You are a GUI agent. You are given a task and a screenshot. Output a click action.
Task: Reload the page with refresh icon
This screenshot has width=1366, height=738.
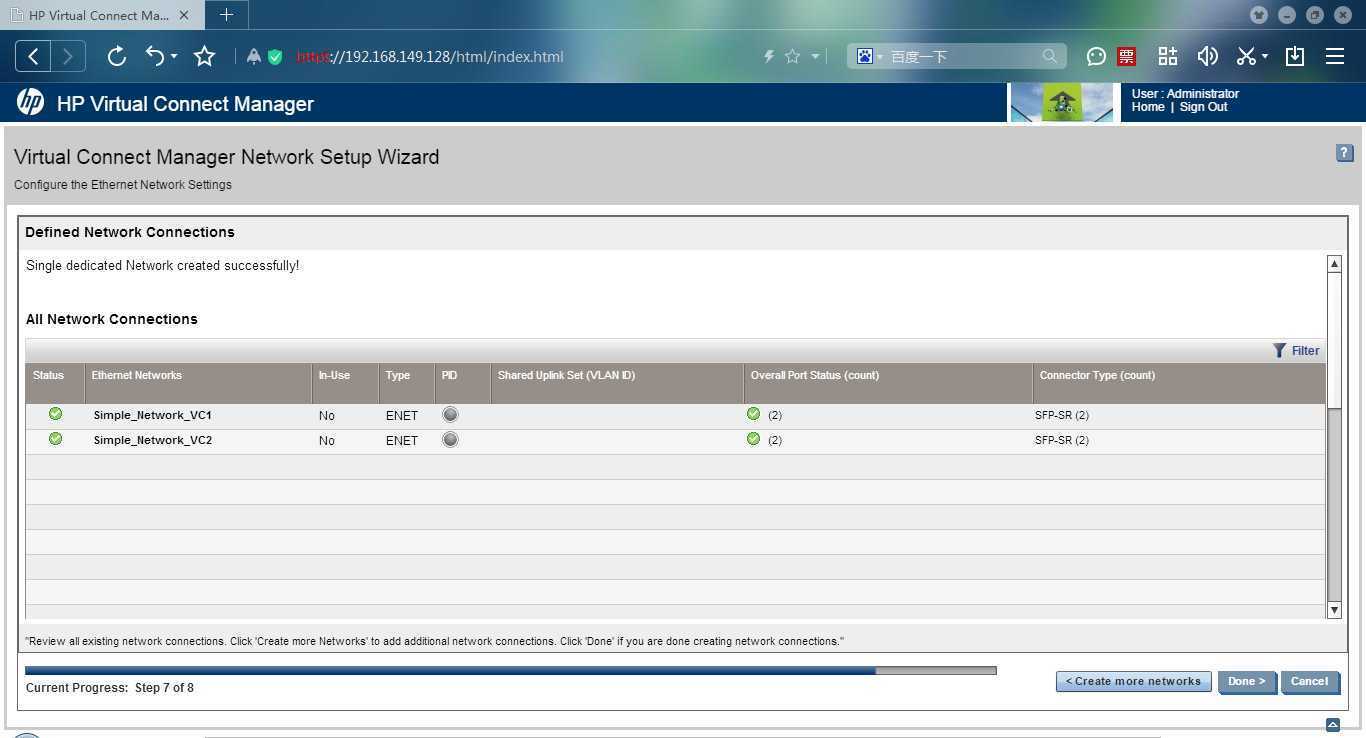(x=116, y=56)
